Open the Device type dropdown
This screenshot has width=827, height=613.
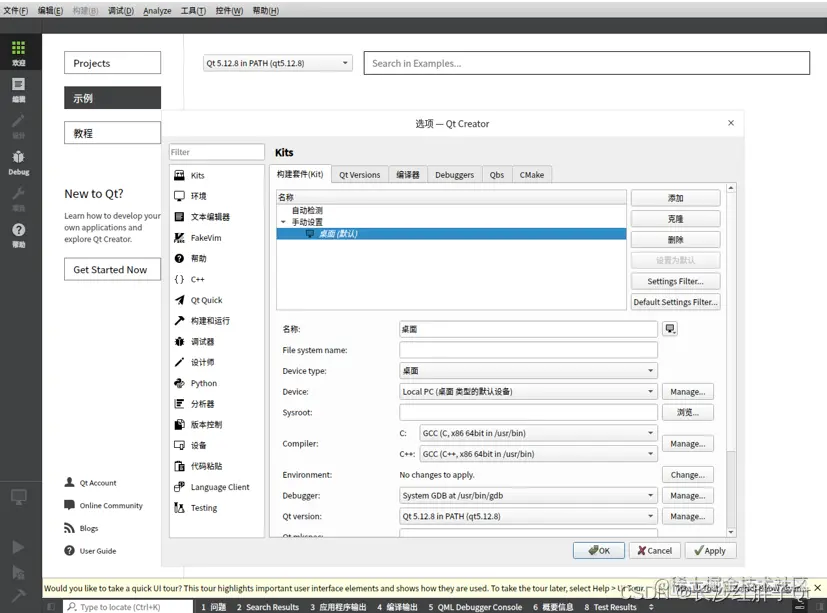(x=528, y=371)
